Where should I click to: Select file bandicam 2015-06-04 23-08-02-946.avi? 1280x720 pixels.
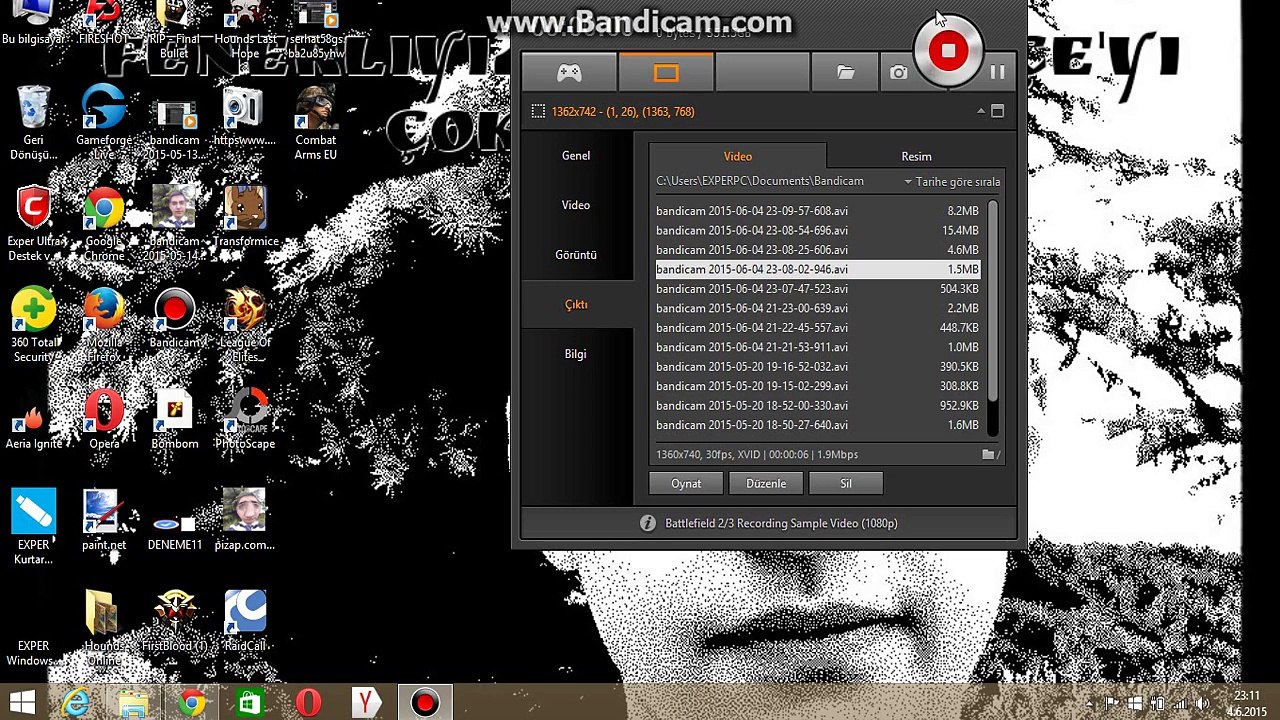818,269
